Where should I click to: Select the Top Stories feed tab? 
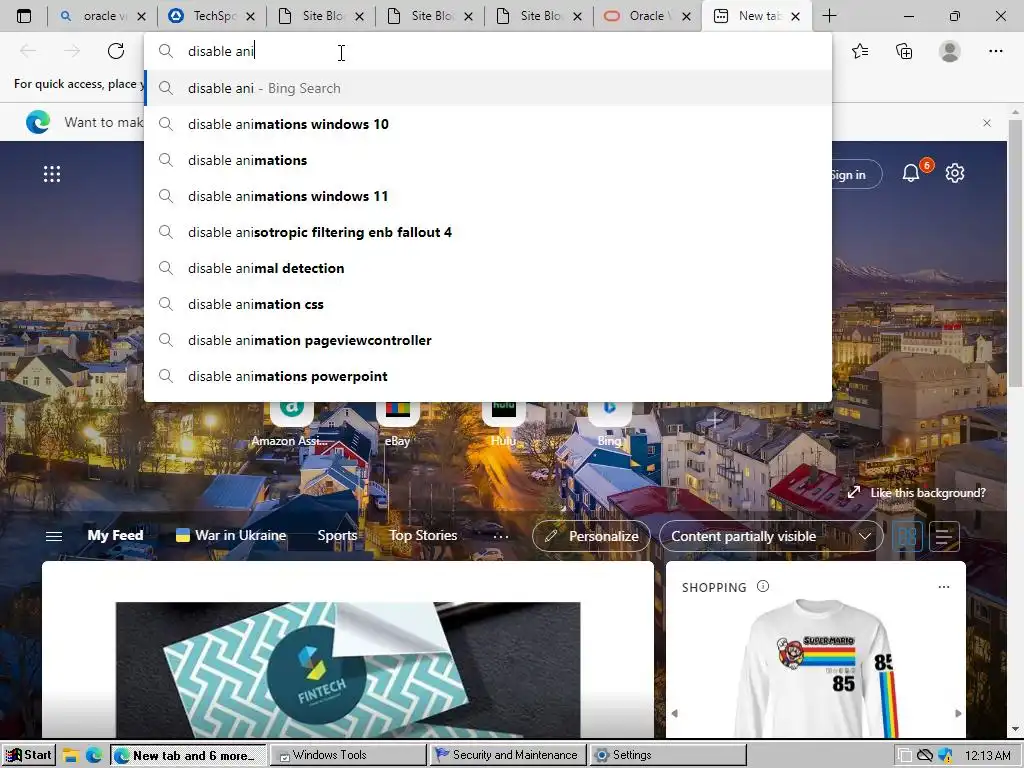click(x=423, y=536)
